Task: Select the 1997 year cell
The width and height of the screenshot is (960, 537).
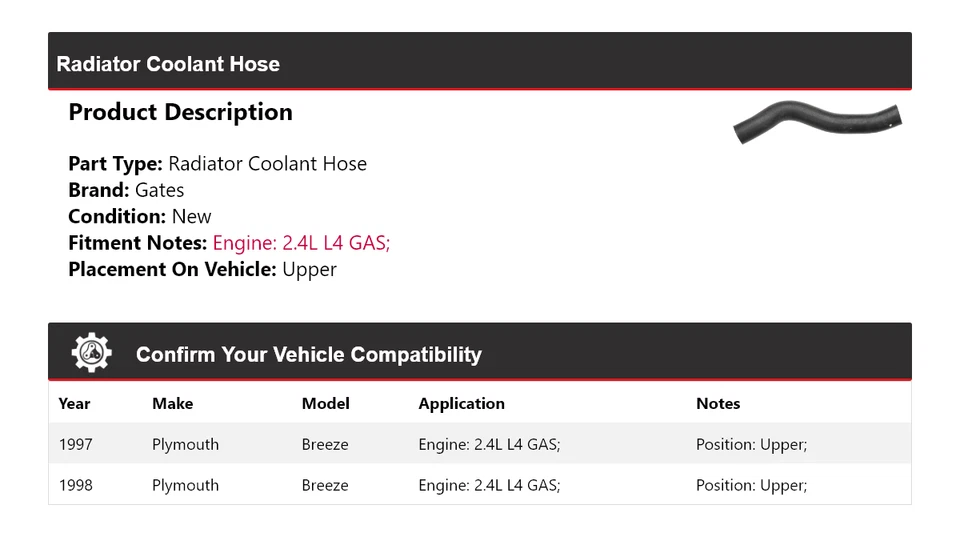Action: pos(76,444)
